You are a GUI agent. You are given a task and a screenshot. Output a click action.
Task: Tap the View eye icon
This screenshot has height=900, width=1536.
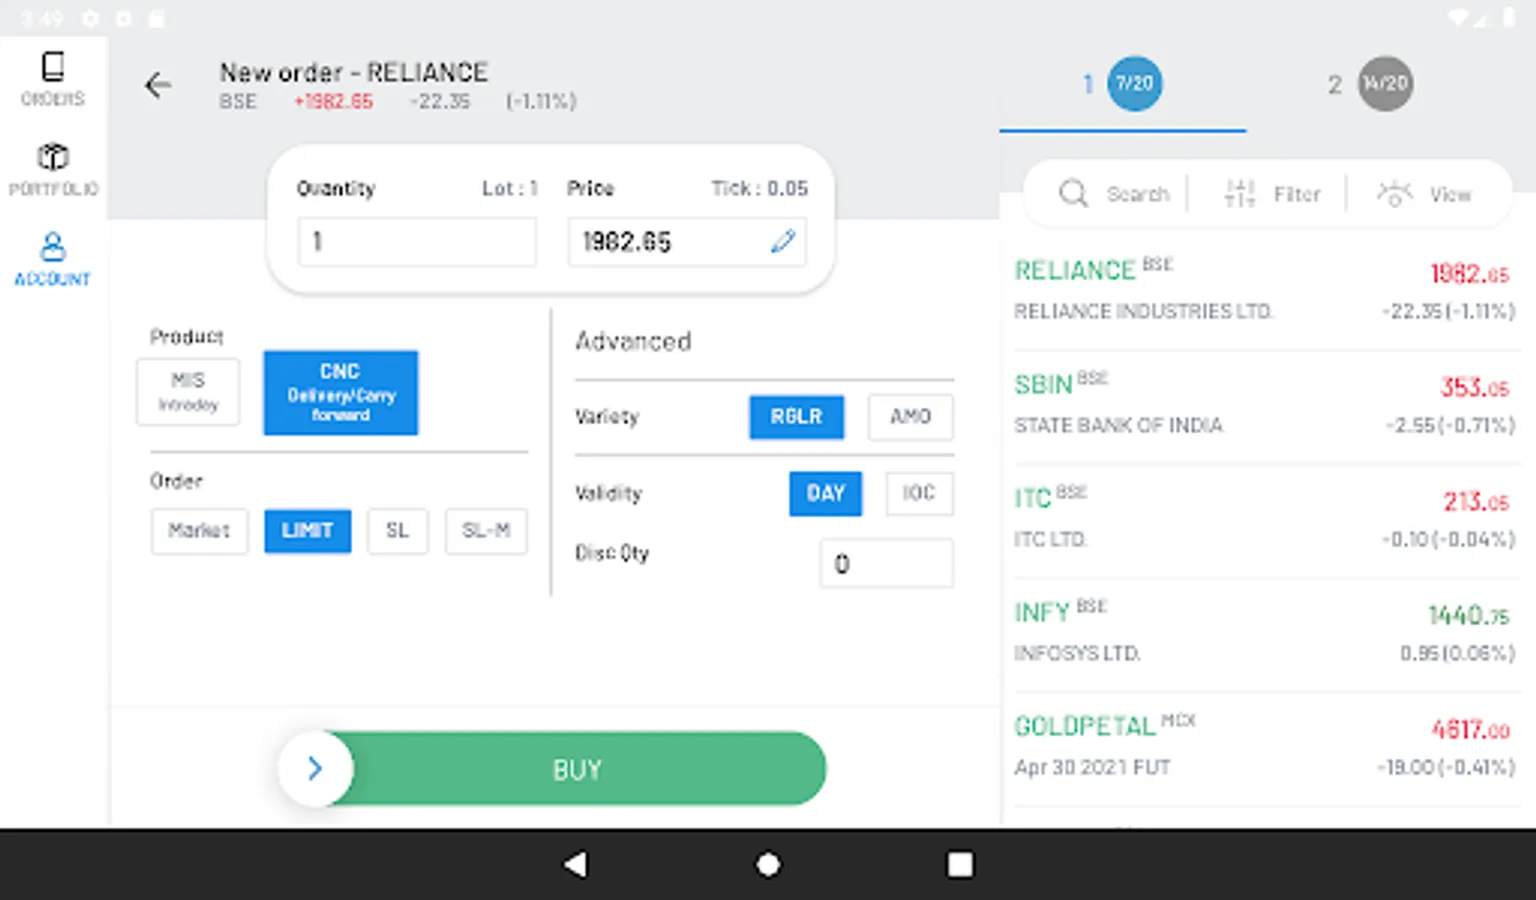click(x=1395, y=193)
